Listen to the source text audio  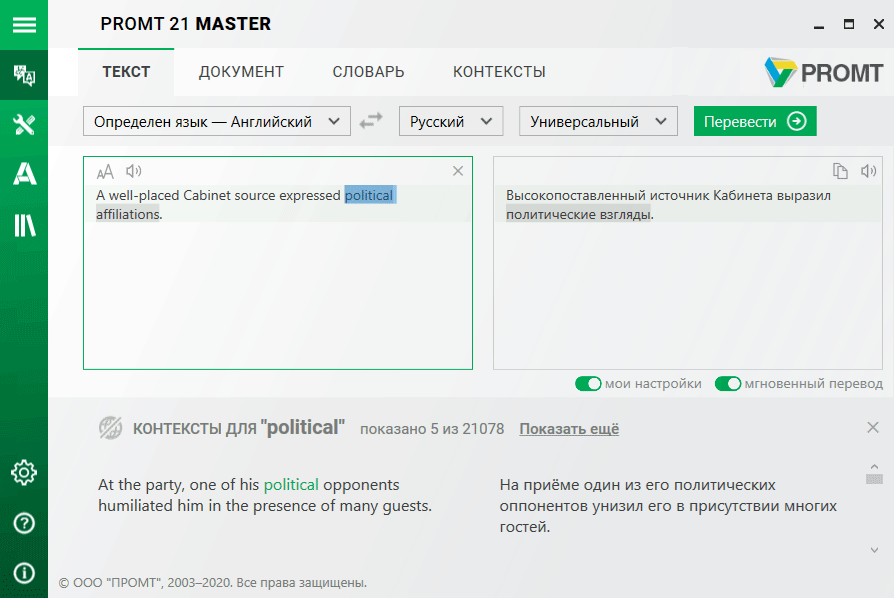(134, 170)
